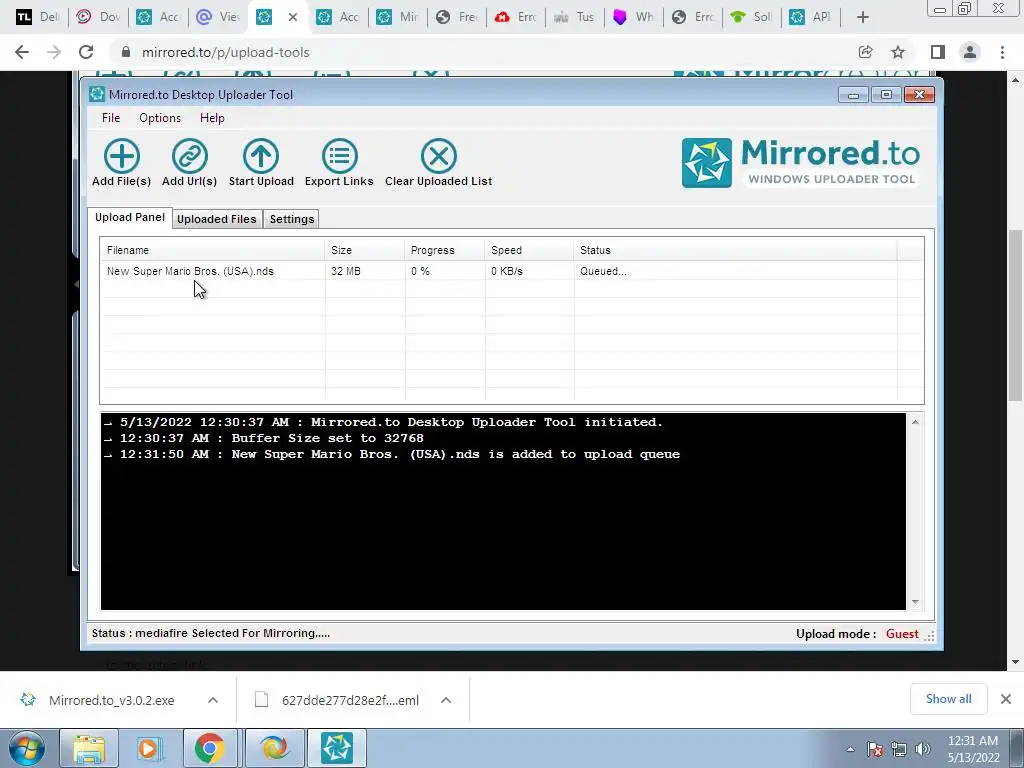The width and height of the screenshot is (1024, 768).
Task: Click the log scrollbar up arrow
Action: (915, 422)
